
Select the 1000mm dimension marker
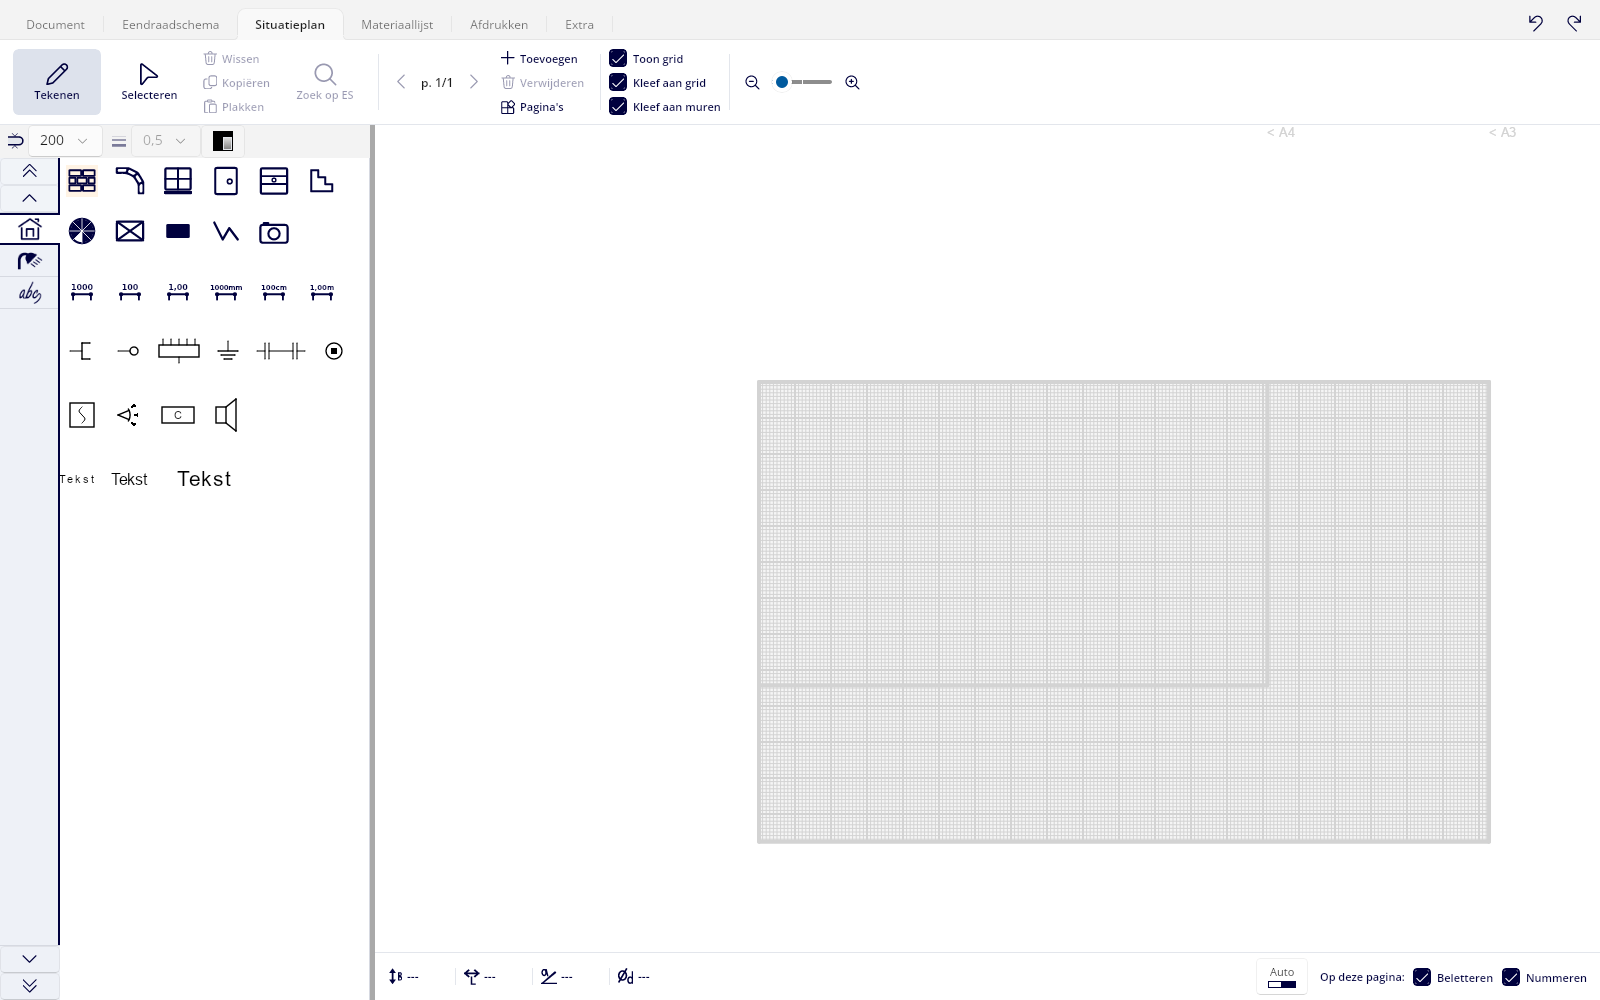click(226, 292)
